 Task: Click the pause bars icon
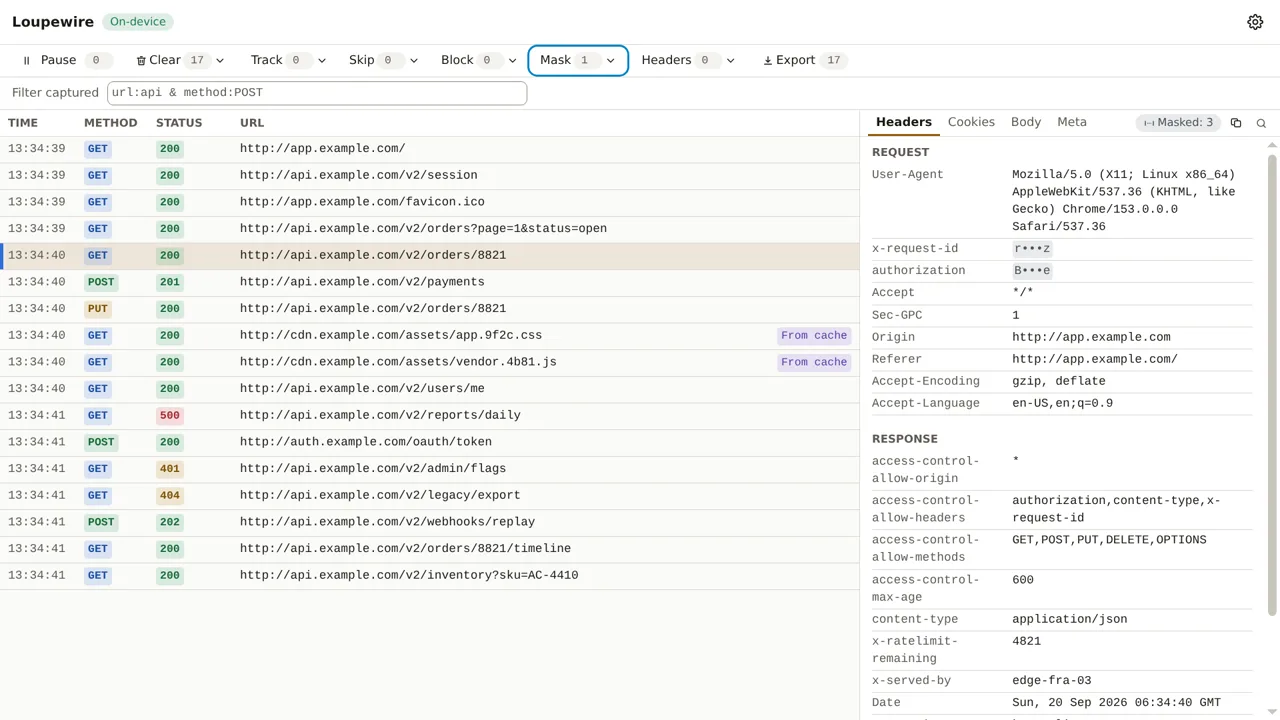tap(27, 61)
